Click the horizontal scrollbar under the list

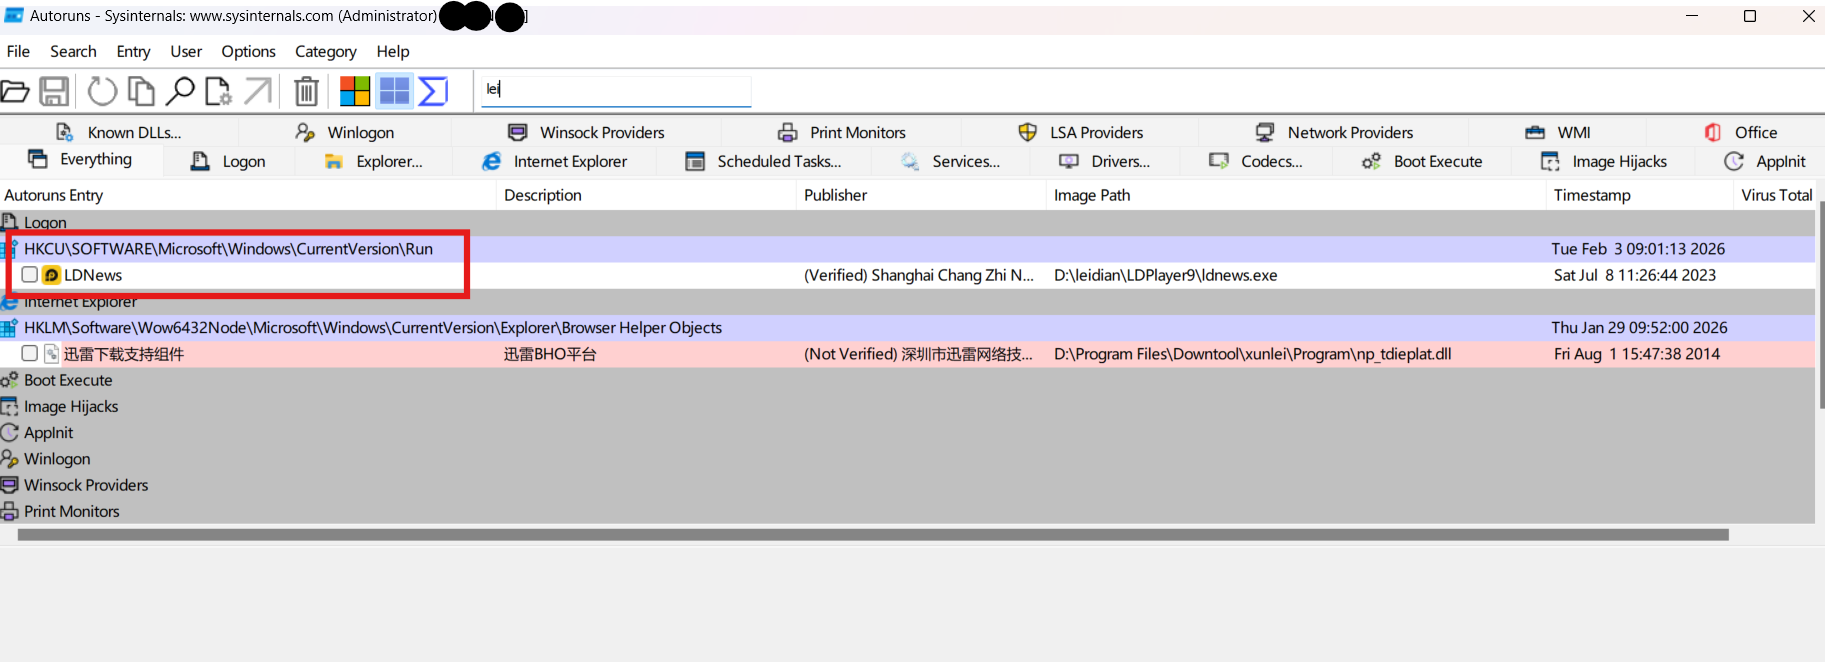coord(872,535)
